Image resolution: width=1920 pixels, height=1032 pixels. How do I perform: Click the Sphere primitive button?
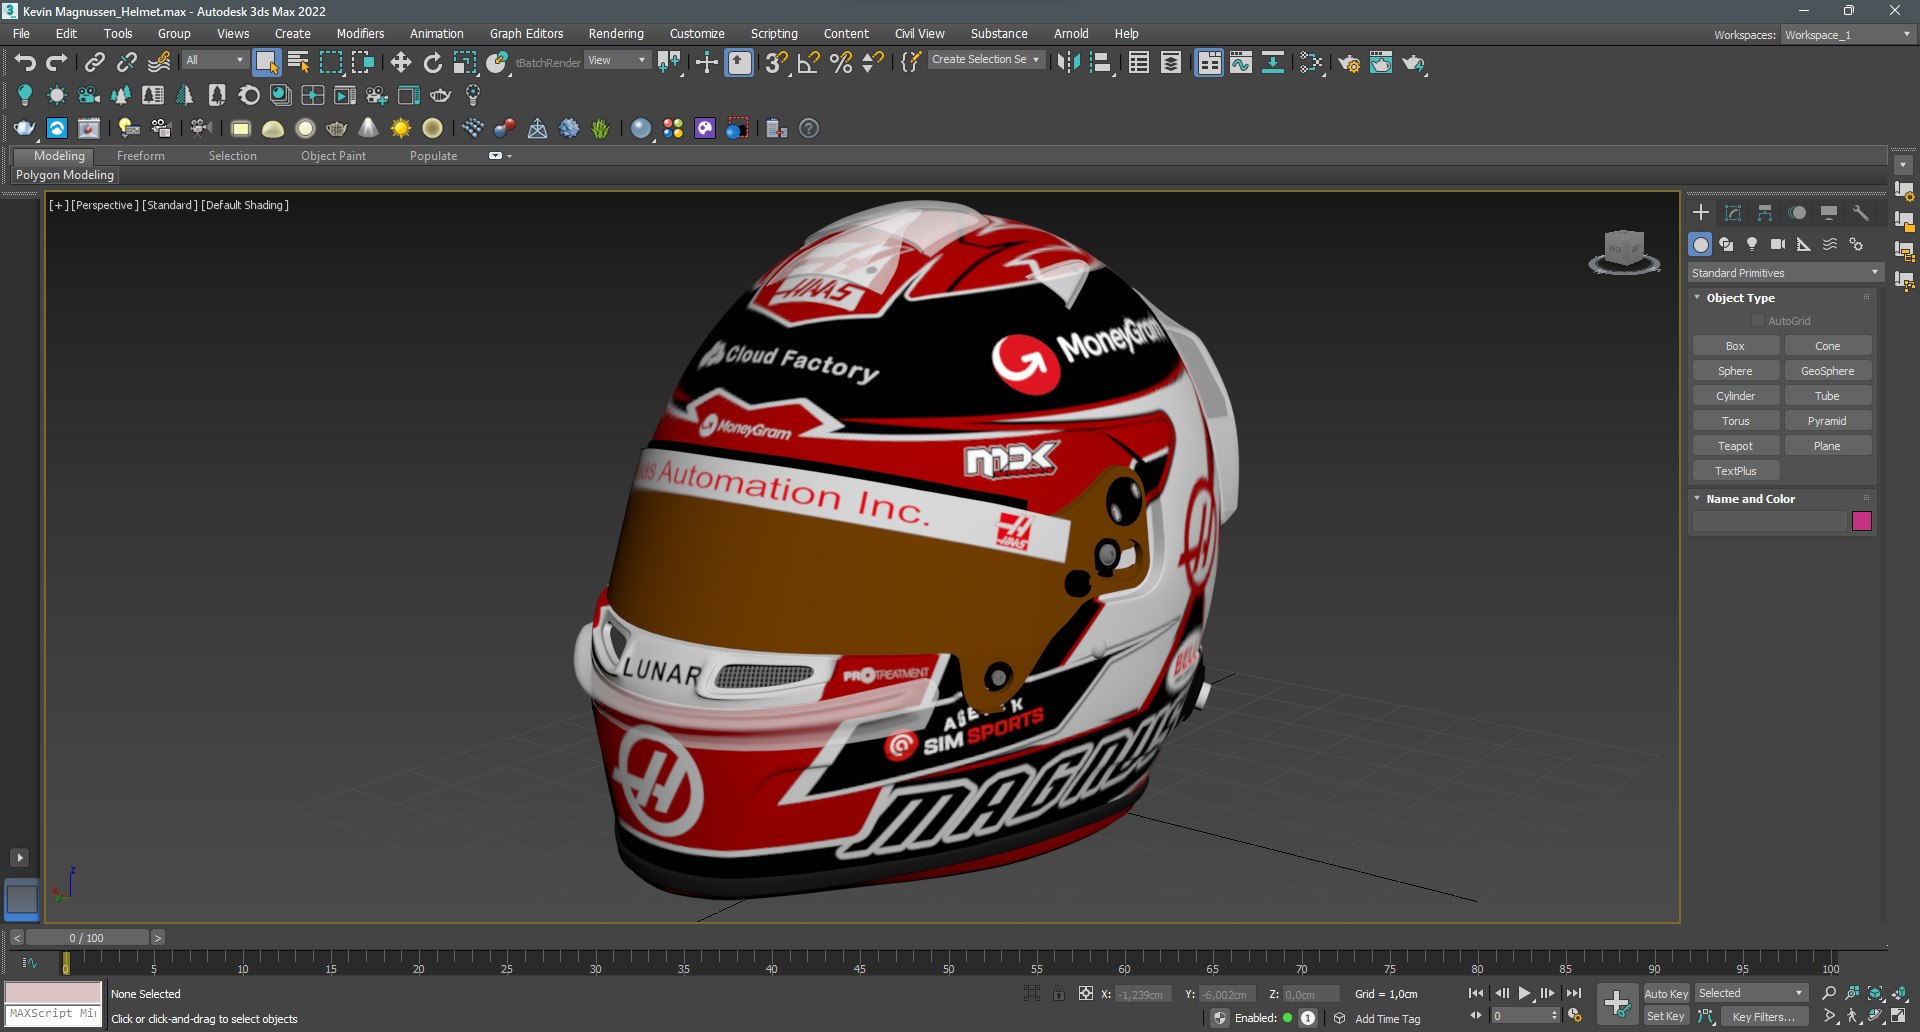click(x=1735, y=371)
